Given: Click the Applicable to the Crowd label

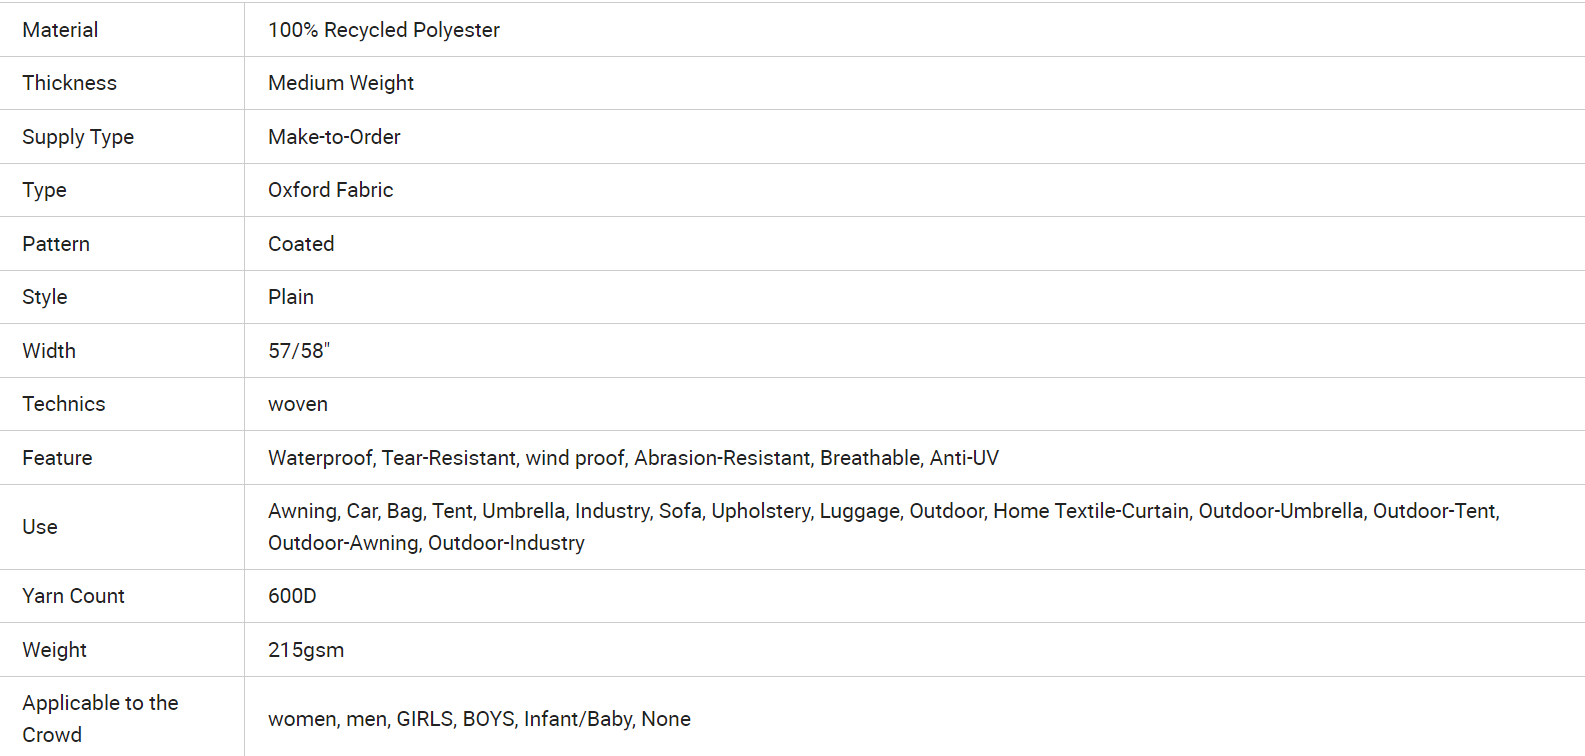Looking at the screenshot, I should pos(100,719).
